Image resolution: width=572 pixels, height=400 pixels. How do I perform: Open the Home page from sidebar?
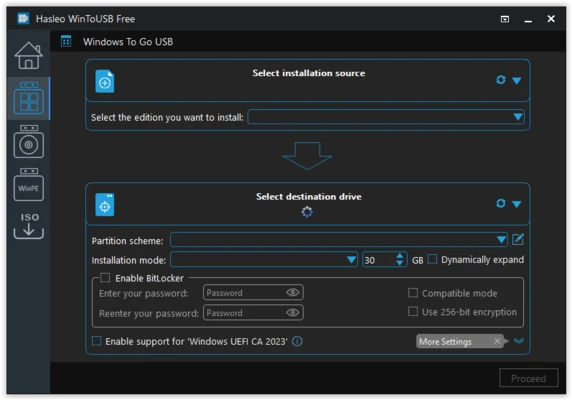[x=28, y=55]
